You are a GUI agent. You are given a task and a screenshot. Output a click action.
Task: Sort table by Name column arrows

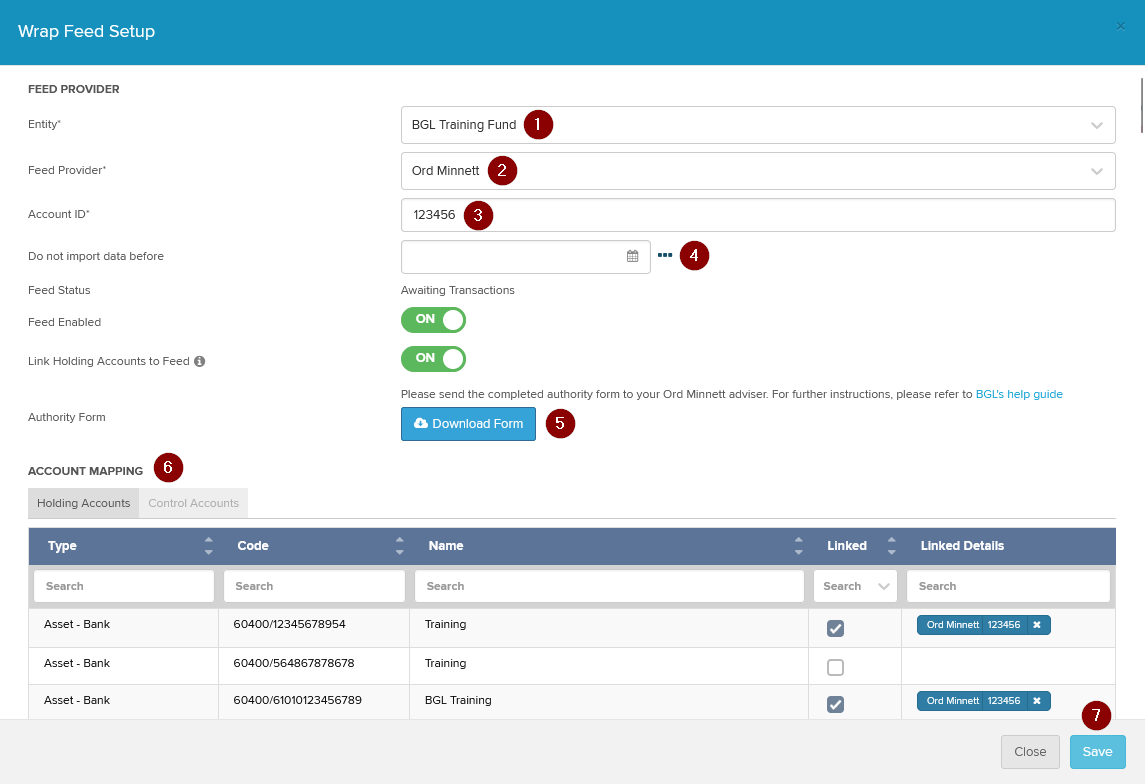tap(799, 546)
